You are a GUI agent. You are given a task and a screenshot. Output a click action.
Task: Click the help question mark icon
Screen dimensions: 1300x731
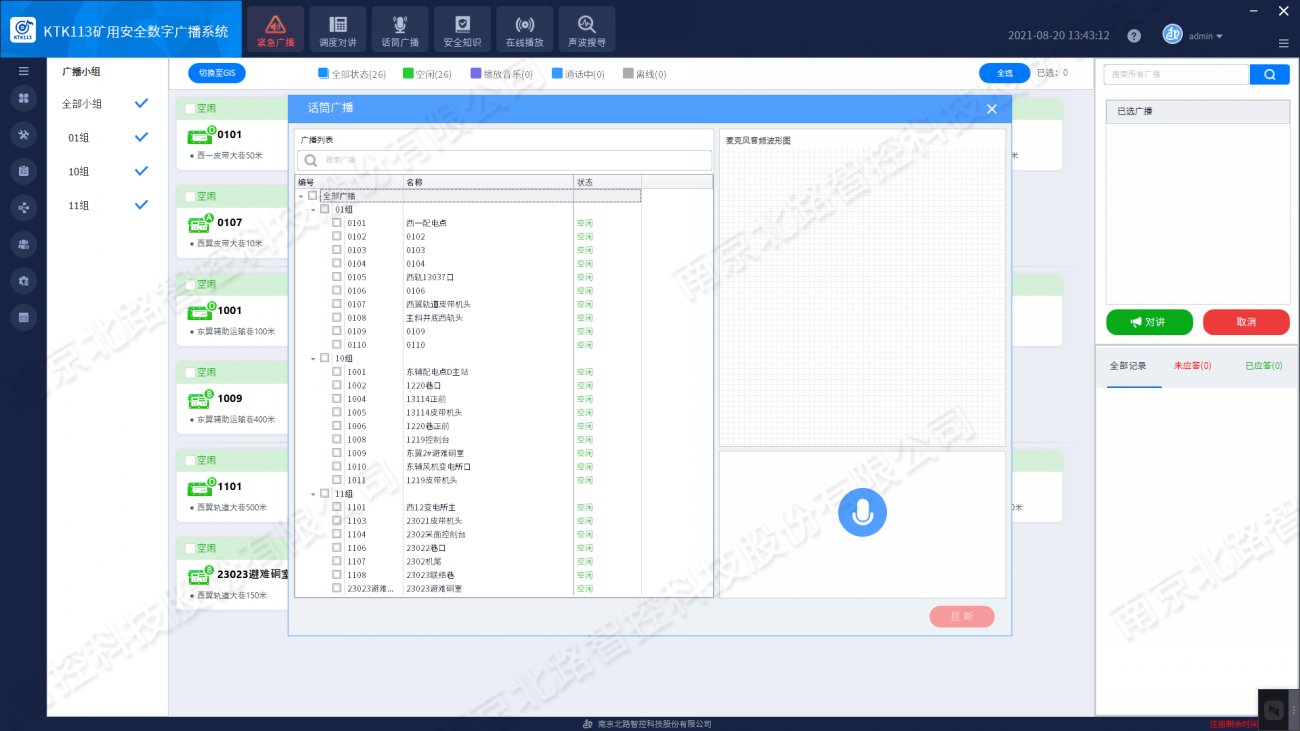point(1133,36)
